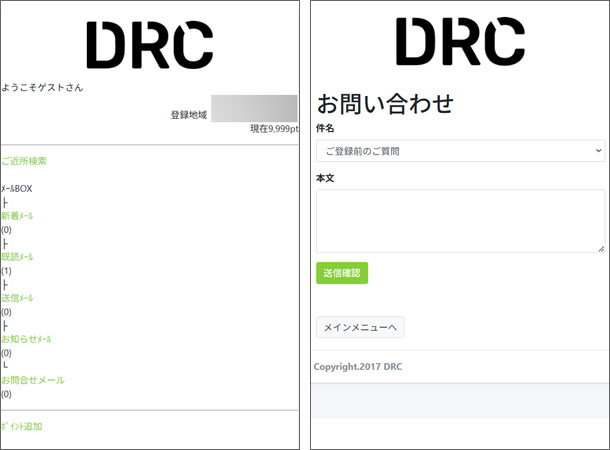Click the メインメニューへ button

(x=360, y=327)
